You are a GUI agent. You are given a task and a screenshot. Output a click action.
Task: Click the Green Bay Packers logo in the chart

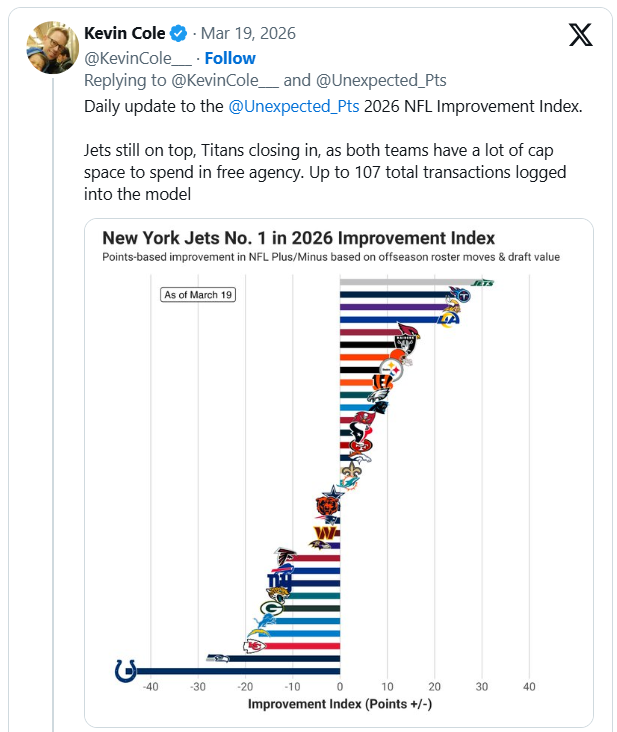[271, 607]
